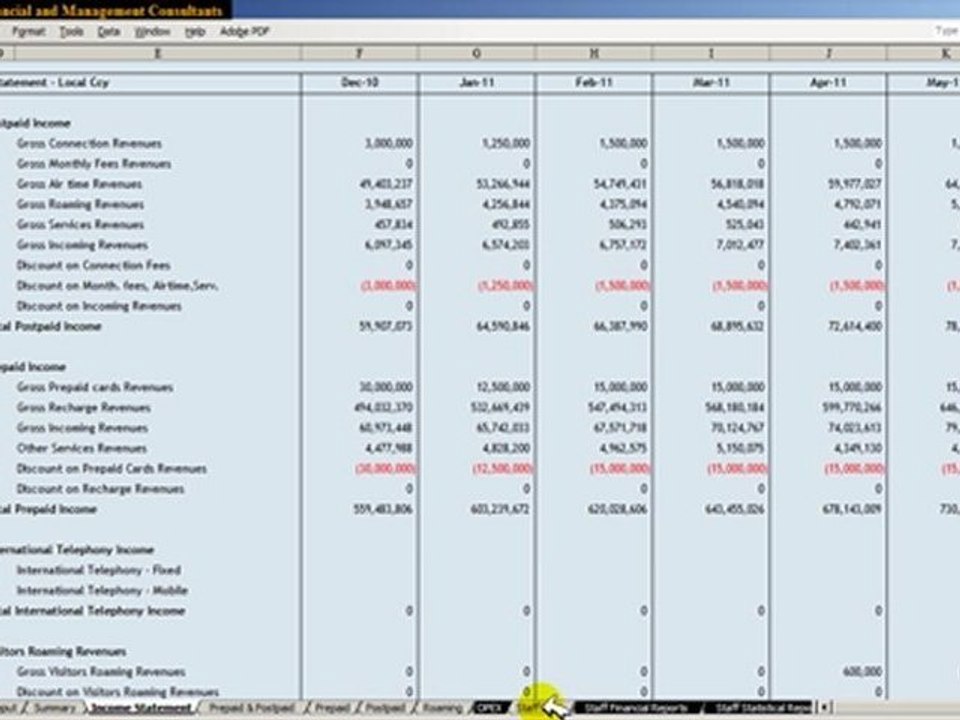Click Dec-10 Gross Prepaid cards value 30,000,000
This screenshot has width=960, height=720.
point(386,387)
